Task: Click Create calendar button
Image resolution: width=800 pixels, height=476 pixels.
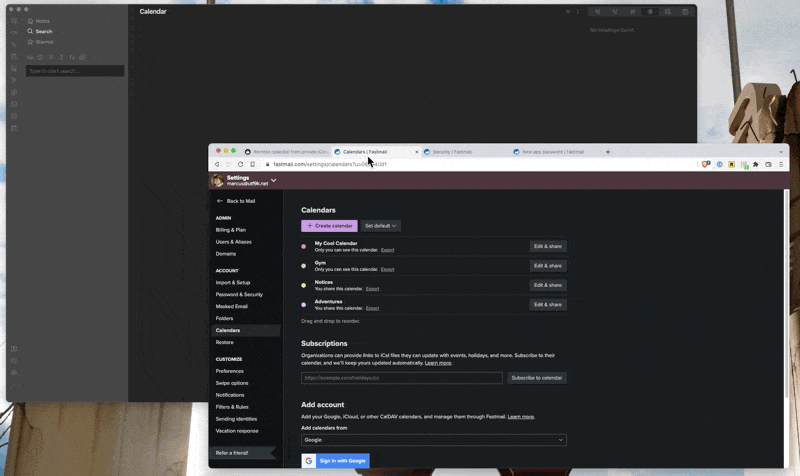Action: (329, 226)
